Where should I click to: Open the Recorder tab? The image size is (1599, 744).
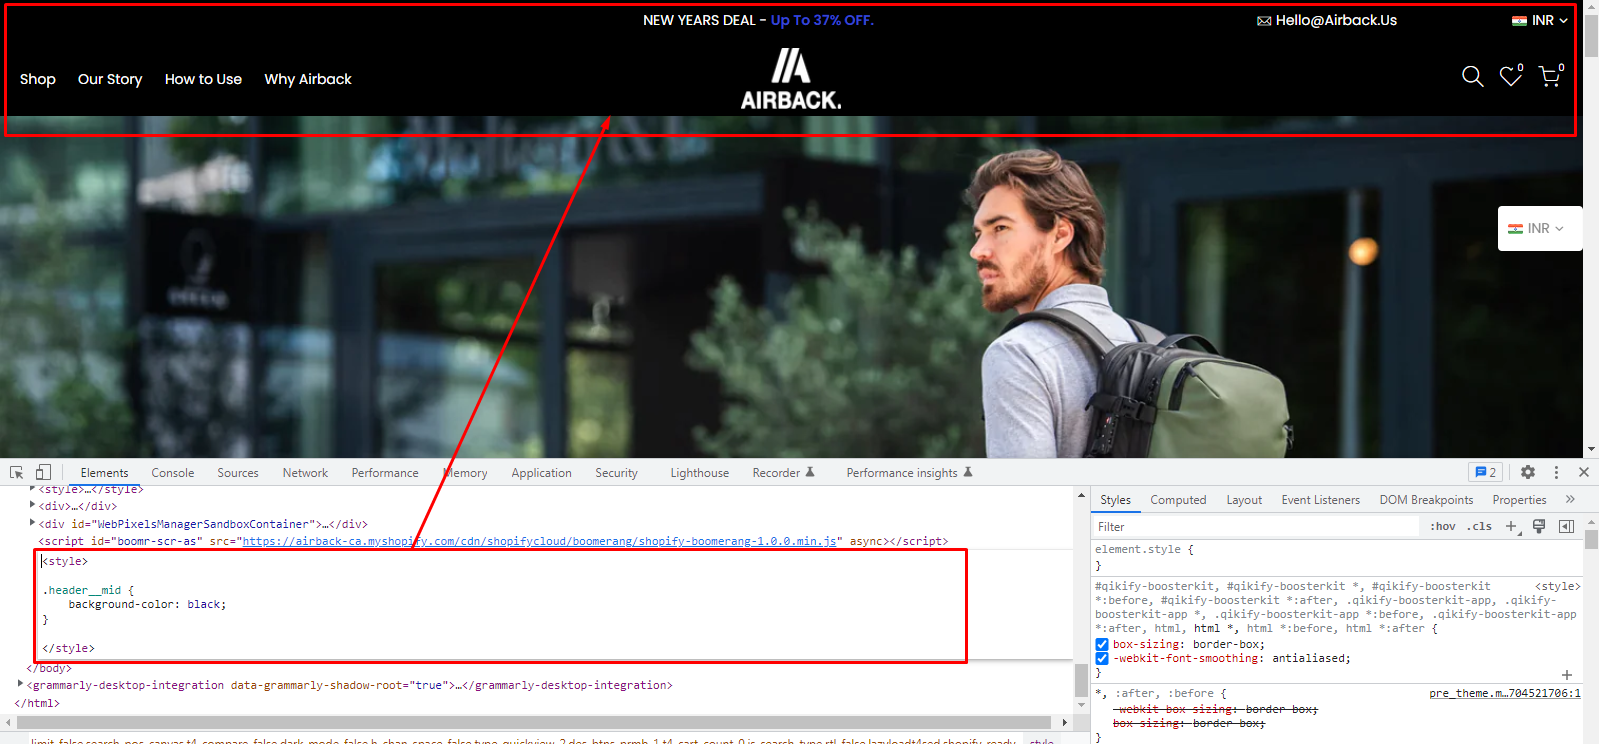783,473
